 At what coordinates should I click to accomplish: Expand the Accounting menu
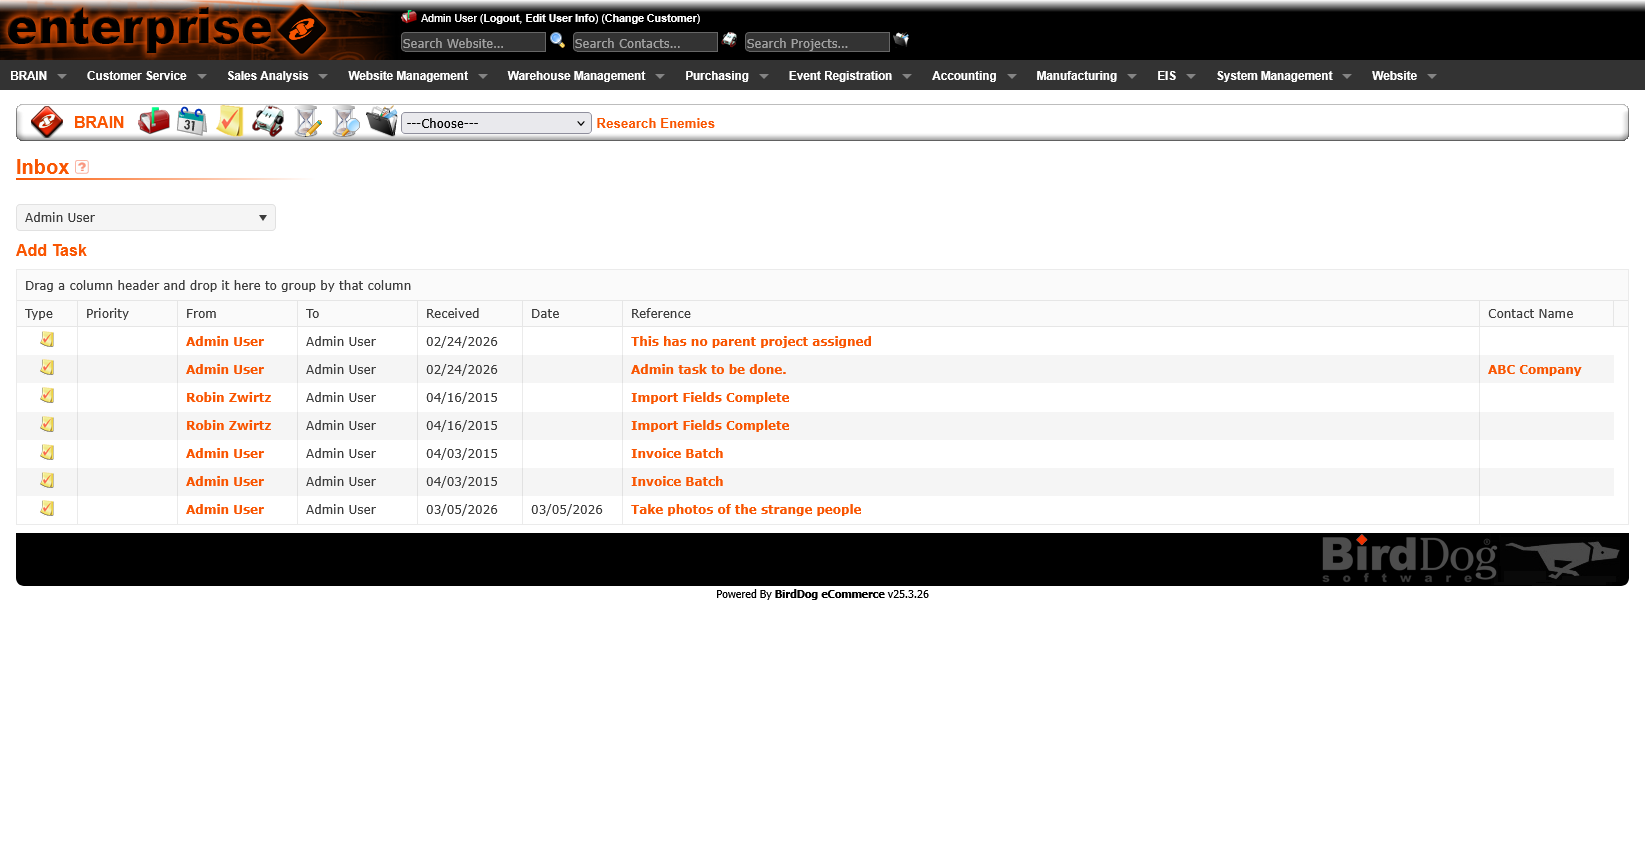click(x=973, y=76)
